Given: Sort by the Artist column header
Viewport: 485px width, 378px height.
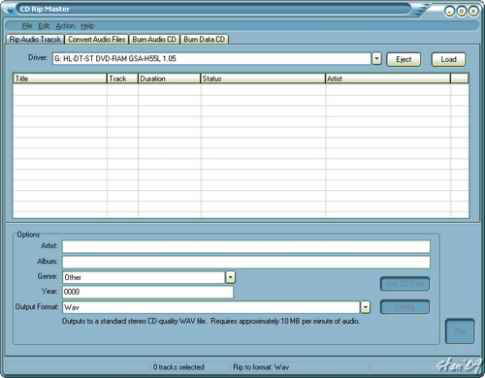Looking at the screenshot, I should tap(388, 79).
